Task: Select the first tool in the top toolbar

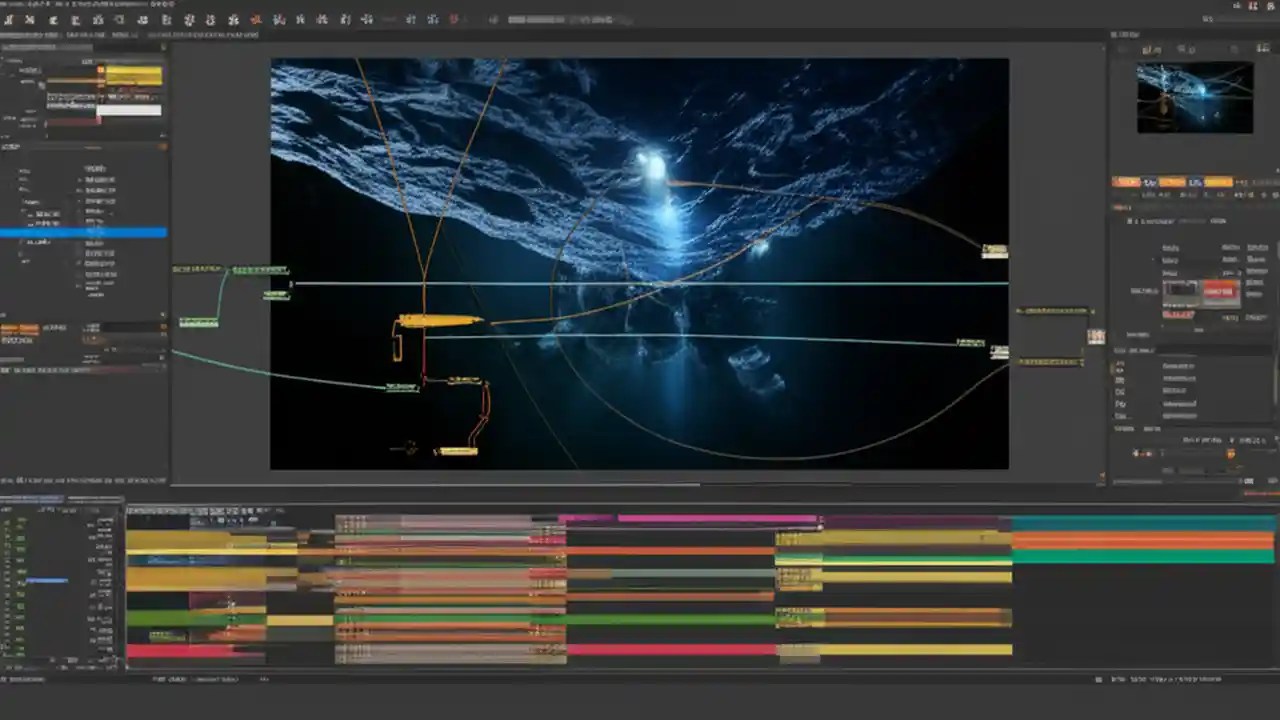Action: click(10, 19)
